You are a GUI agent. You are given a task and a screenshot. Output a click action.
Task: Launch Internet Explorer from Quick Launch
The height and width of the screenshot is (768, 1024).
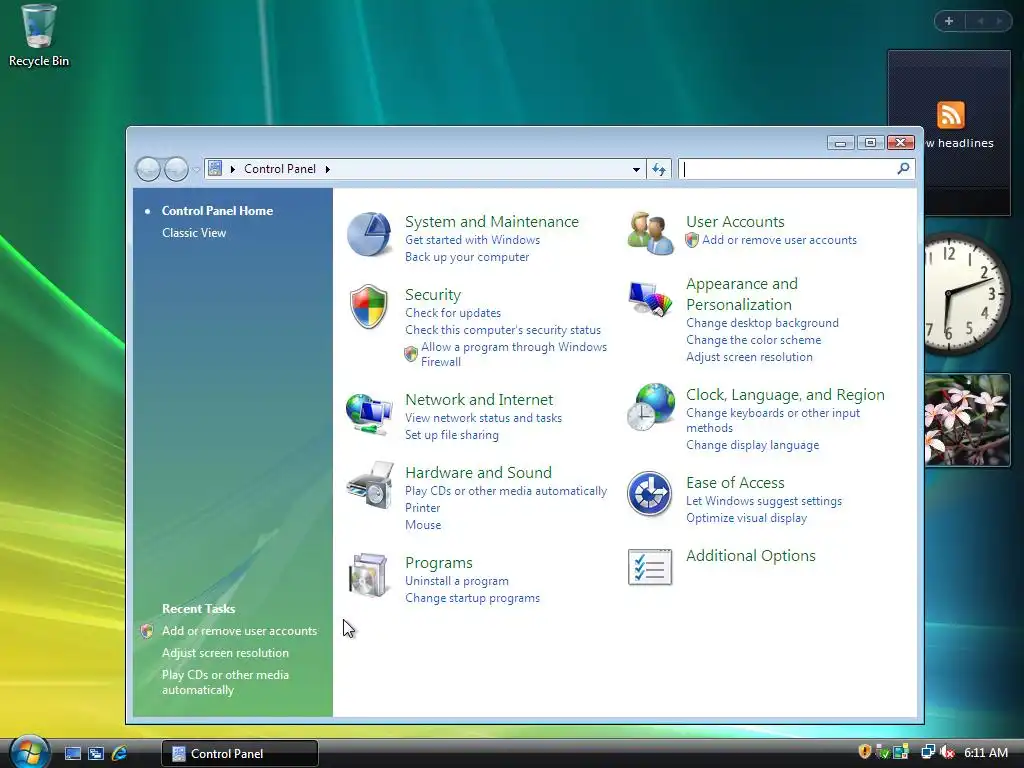pos(120,754)
